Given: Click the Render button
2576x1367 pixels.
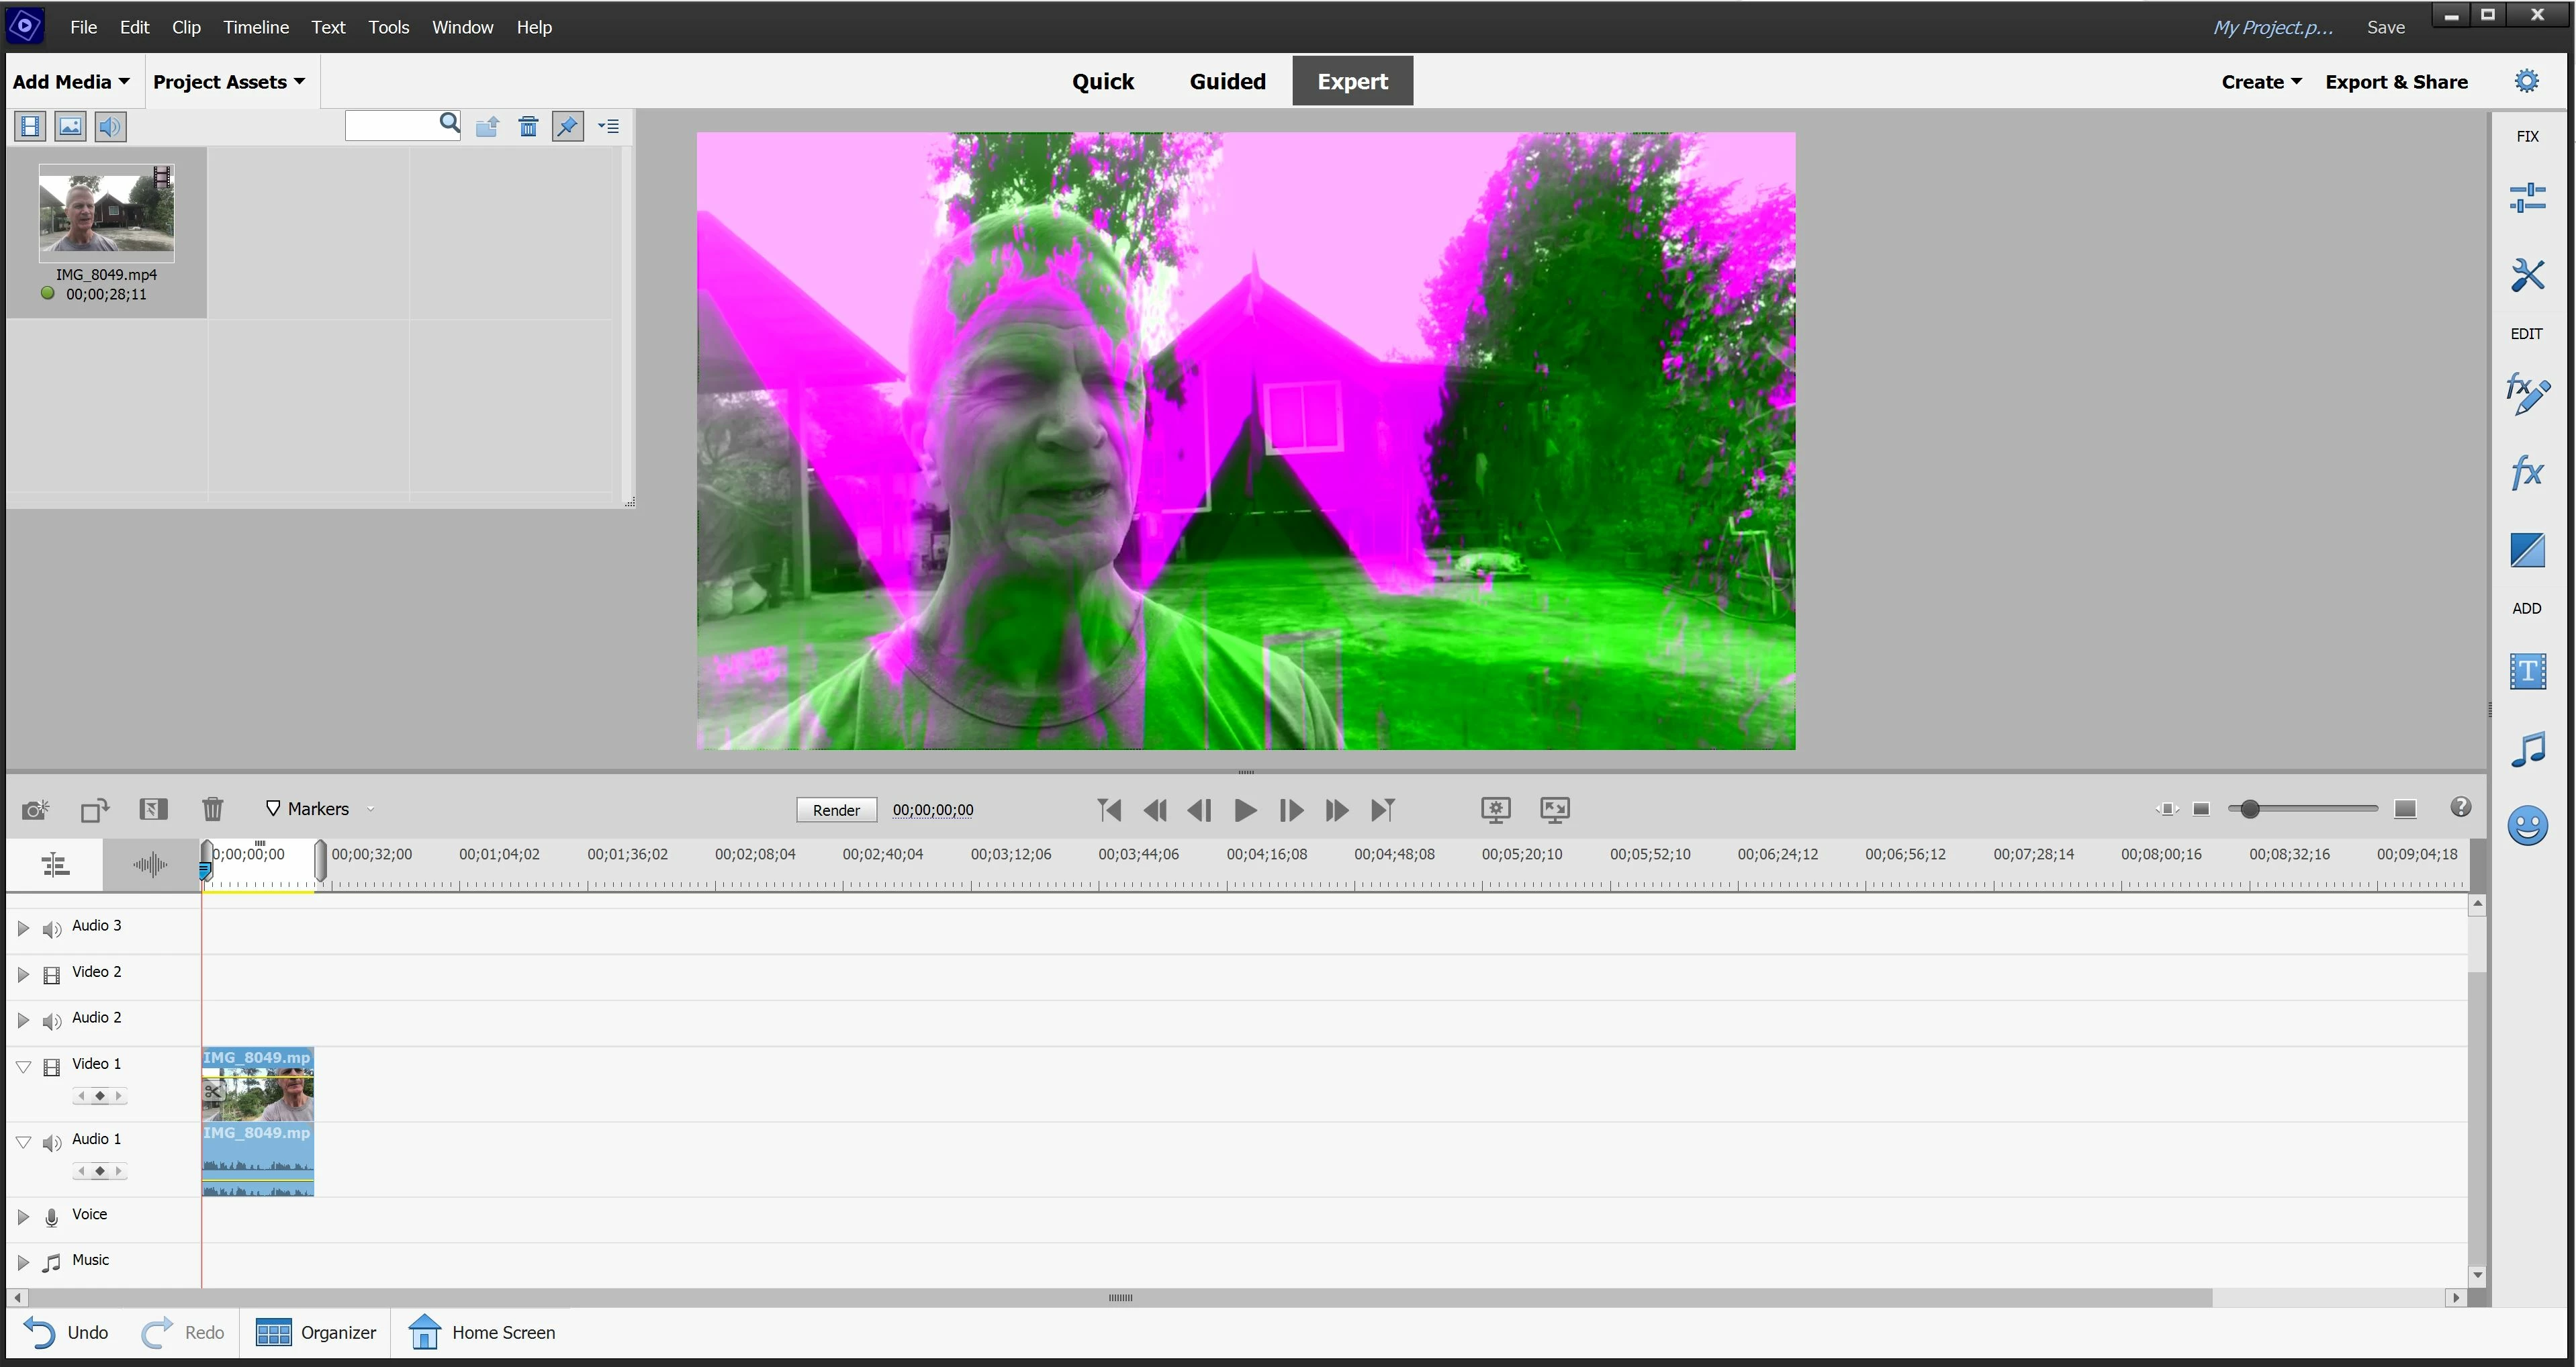Looking at the screenshot, I should click(836, 810).
